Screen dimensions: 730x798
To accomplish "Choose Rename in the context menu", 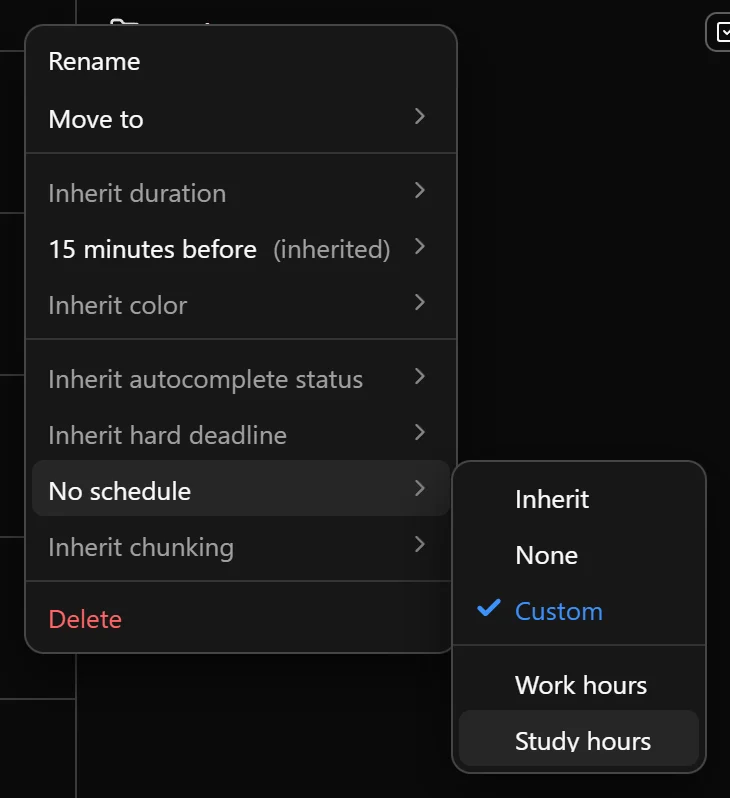I will (240, 62).
